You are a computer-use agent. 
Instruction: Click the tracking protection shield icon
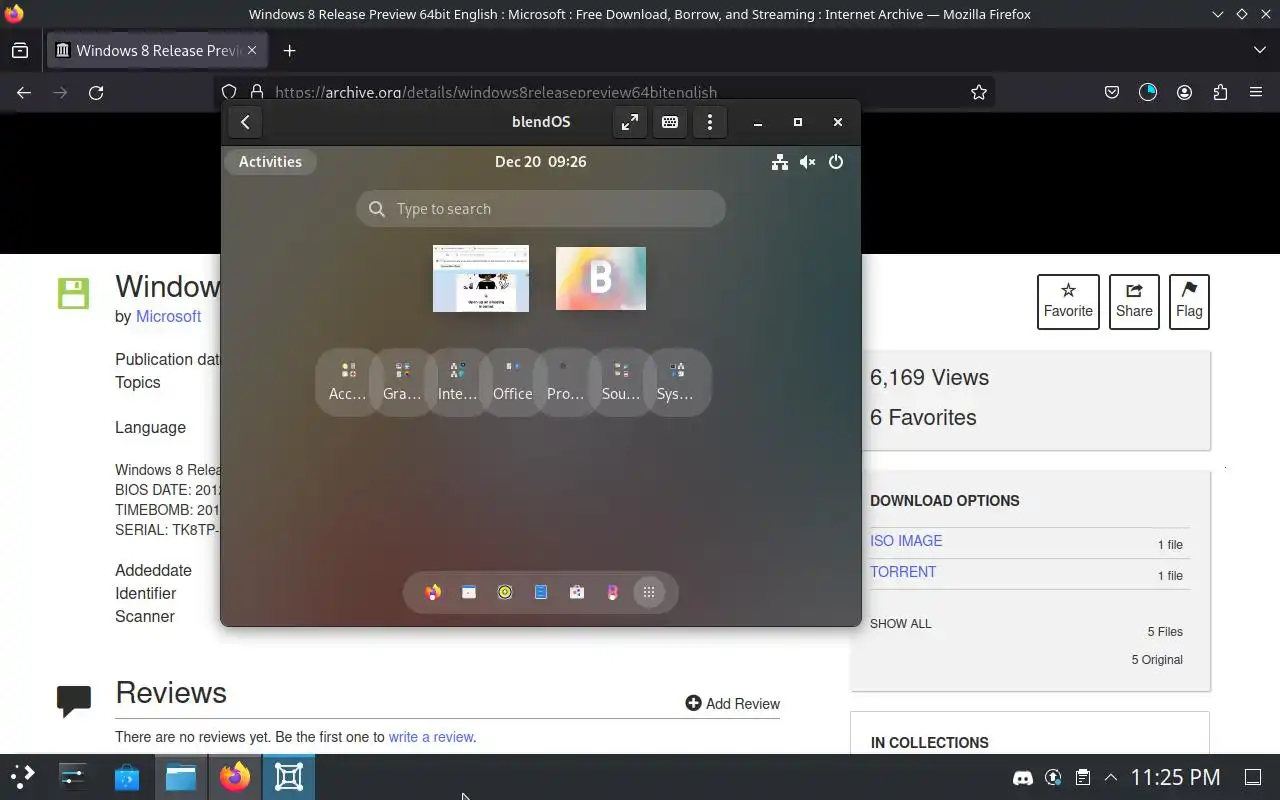(x=229, y=92)
